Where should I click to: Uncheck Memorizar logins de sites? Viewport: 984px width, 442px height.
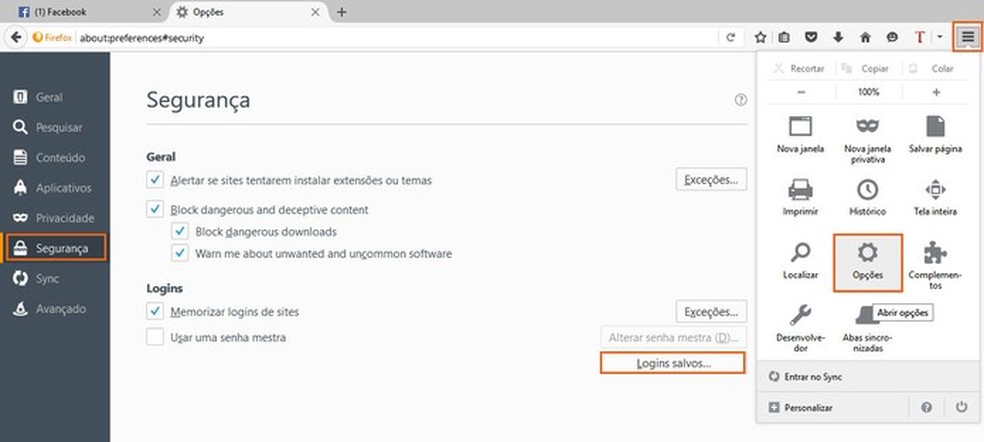(155, 312)
